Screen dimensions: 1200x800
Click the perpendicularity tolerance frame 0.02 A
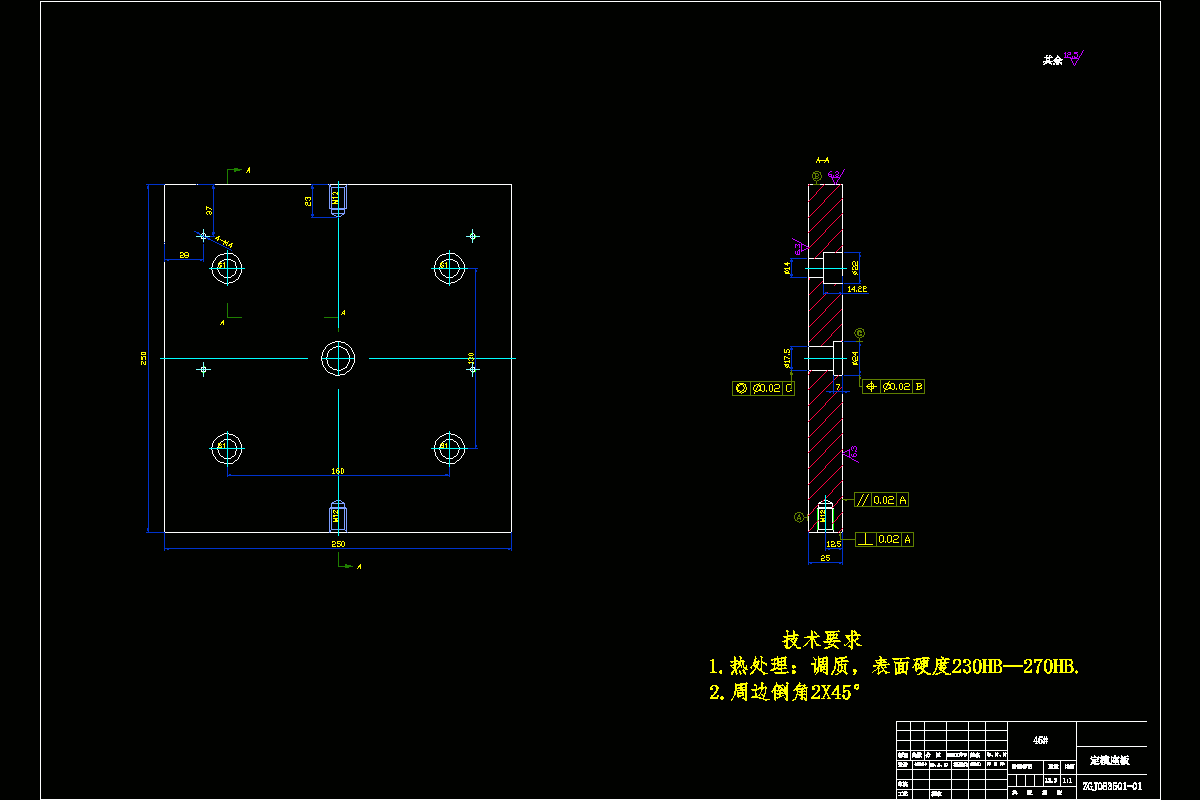point(885,539)
